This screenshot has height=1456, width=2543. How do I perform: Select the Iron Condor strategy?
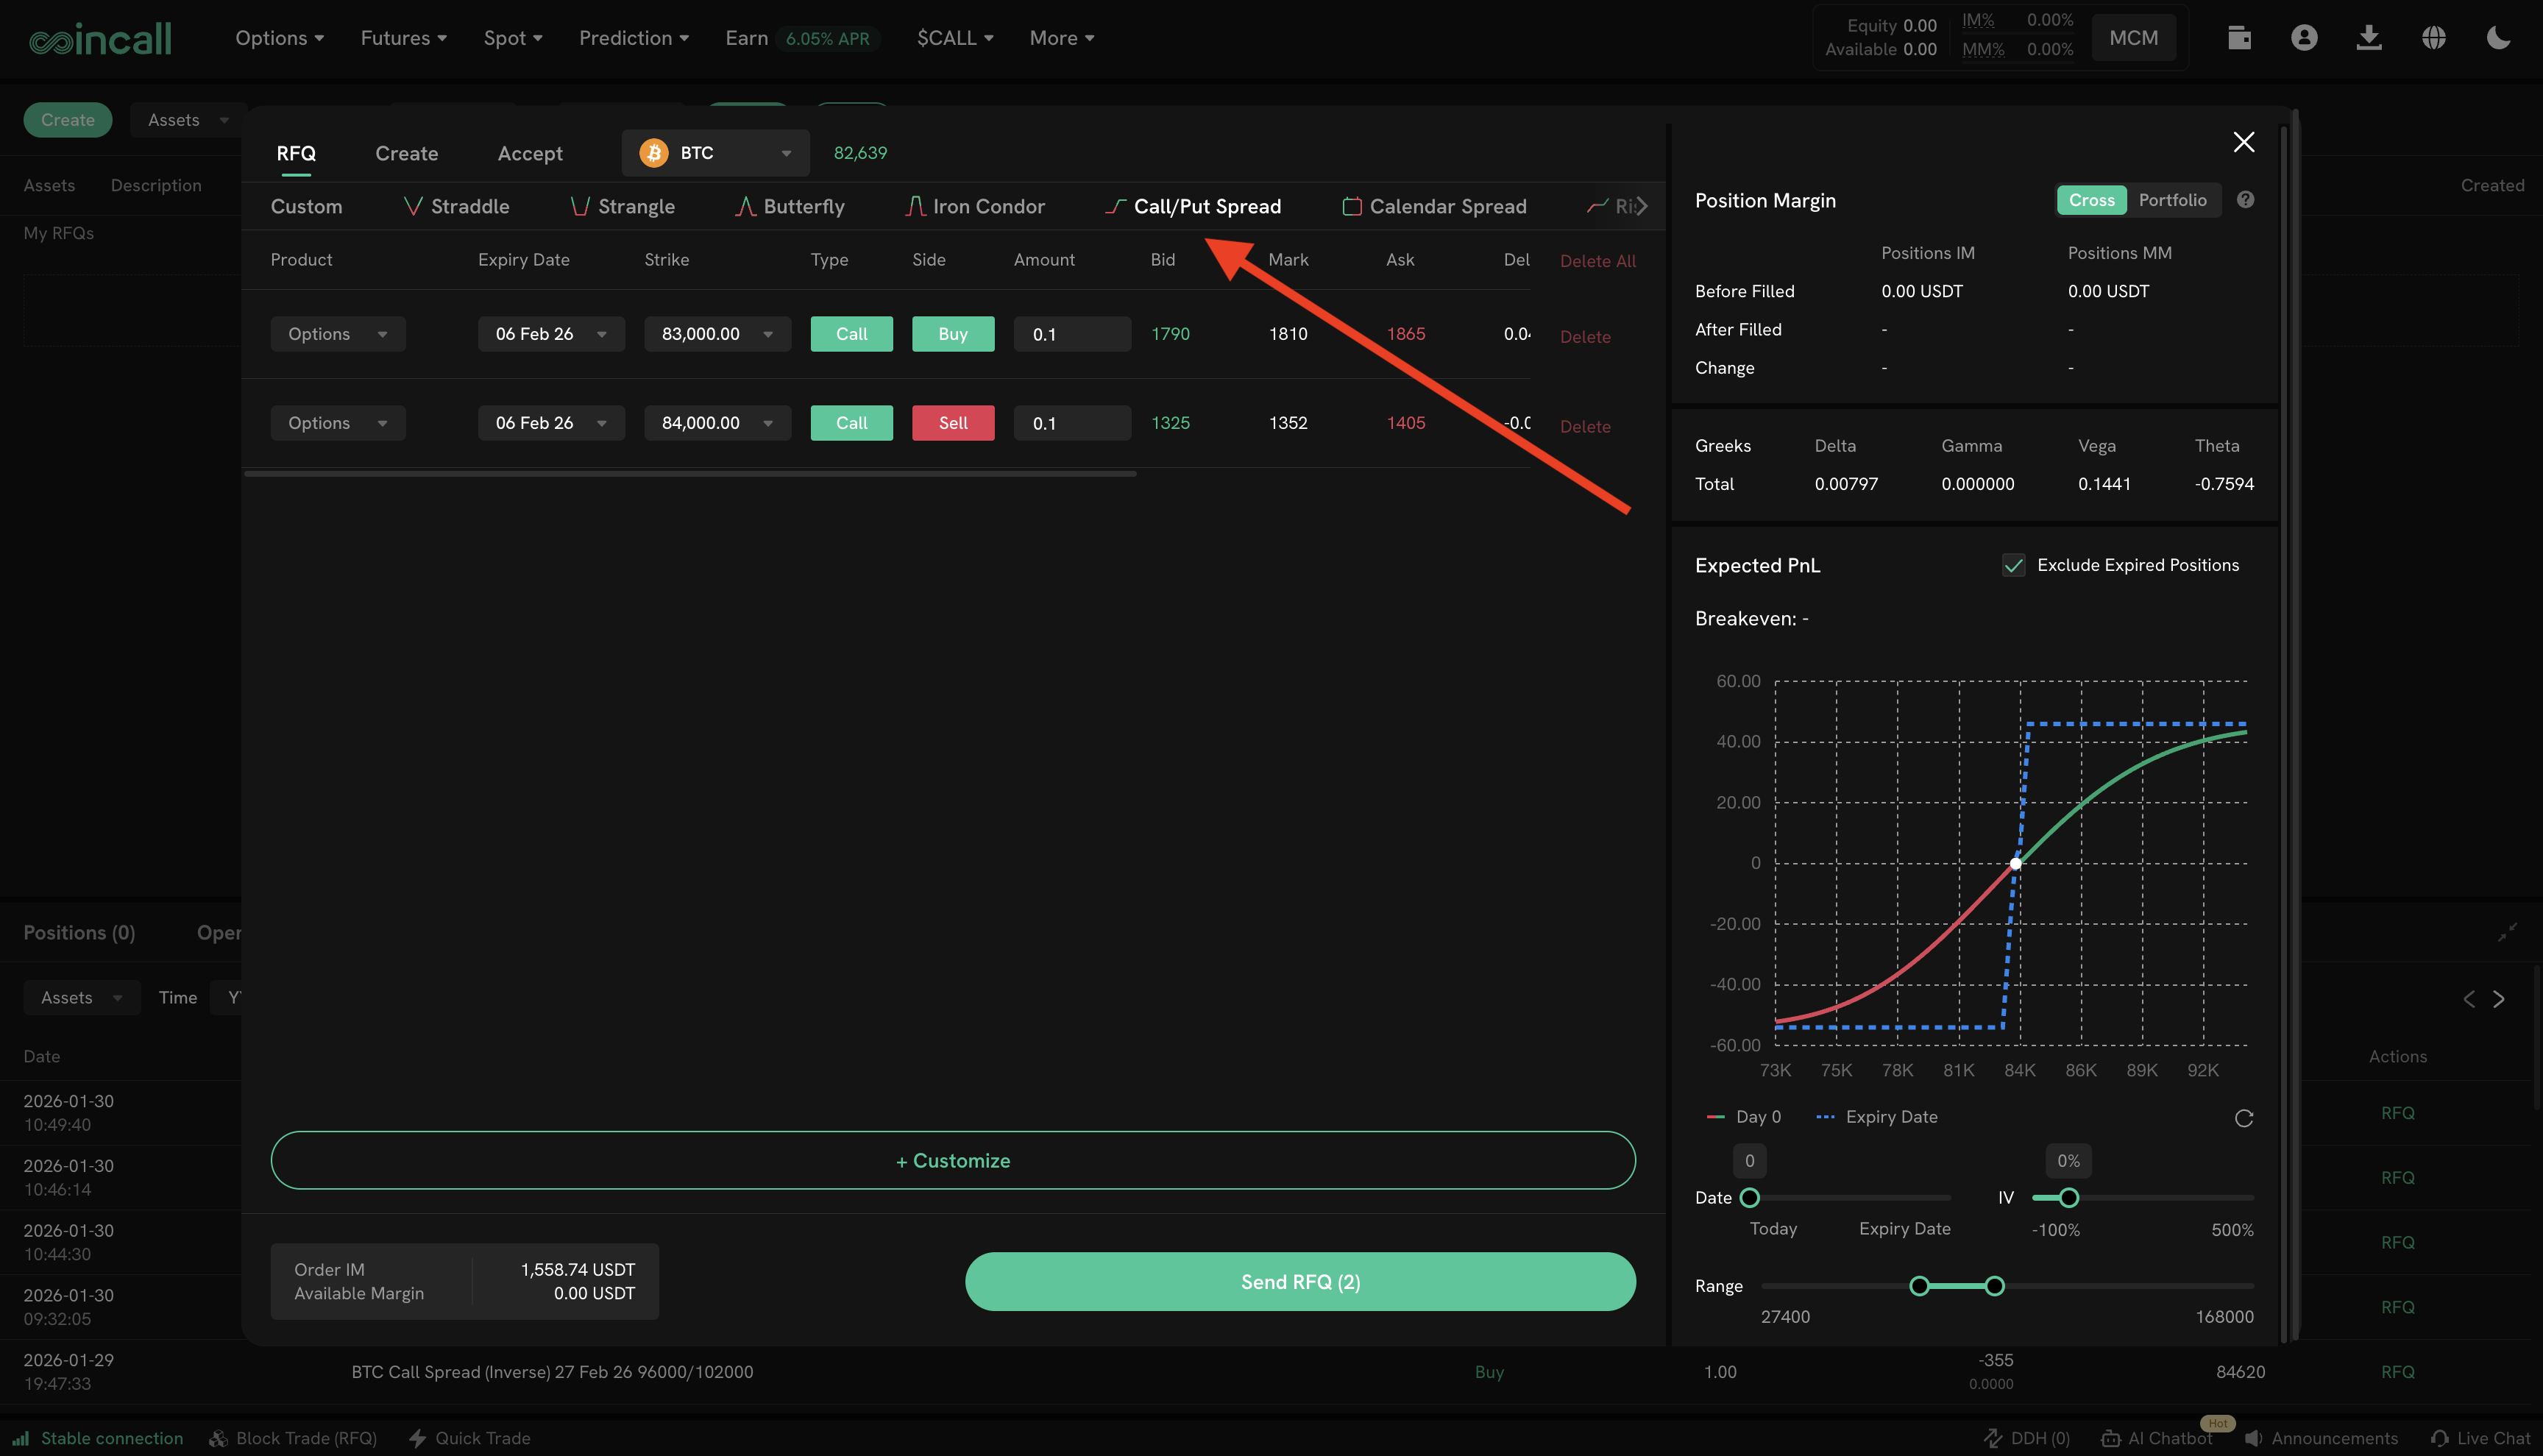(975, 206)
